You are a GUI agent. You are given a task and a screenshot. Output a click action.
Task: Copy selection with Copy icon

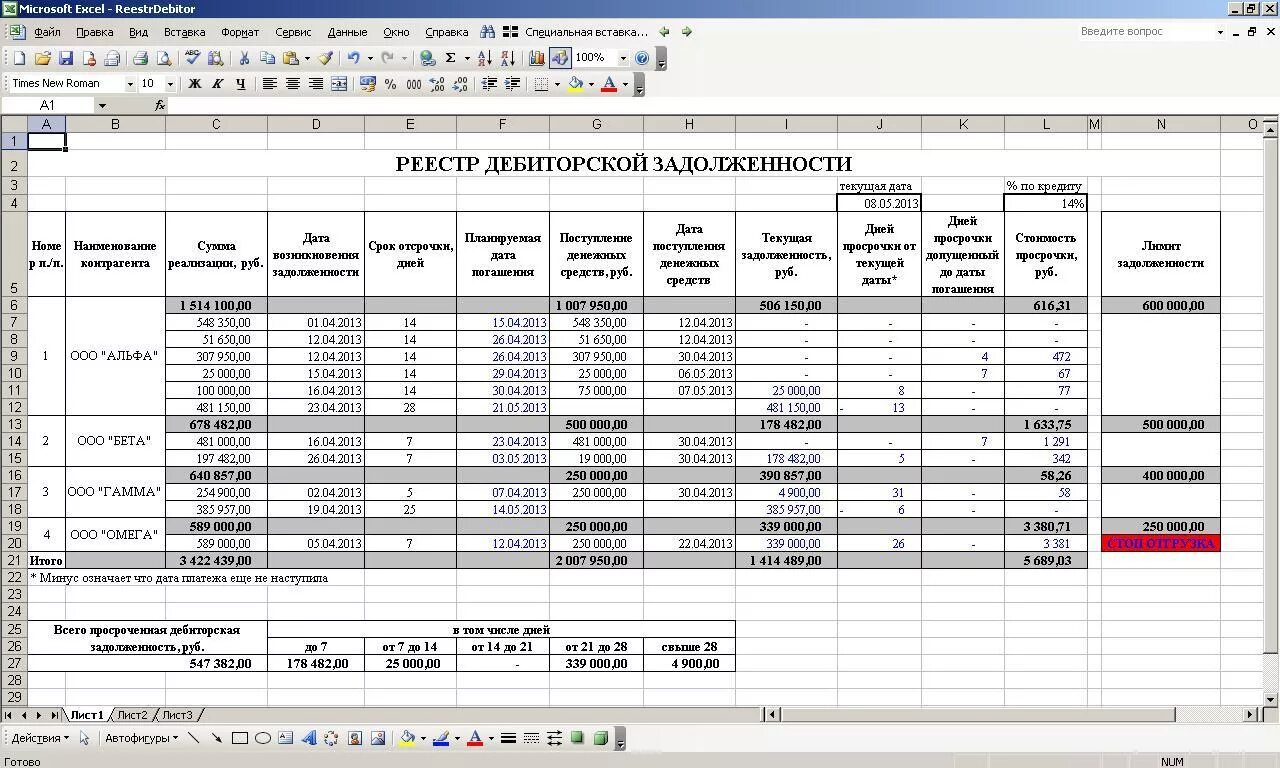tap(266, 57)
